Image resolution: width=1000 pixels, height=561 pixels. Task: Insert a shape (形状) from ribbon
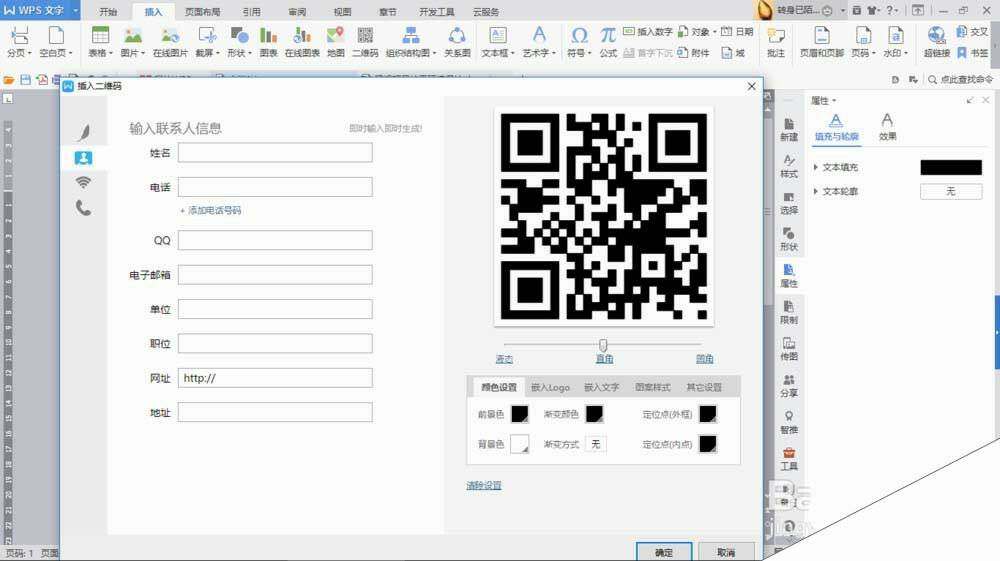[239, 42]
